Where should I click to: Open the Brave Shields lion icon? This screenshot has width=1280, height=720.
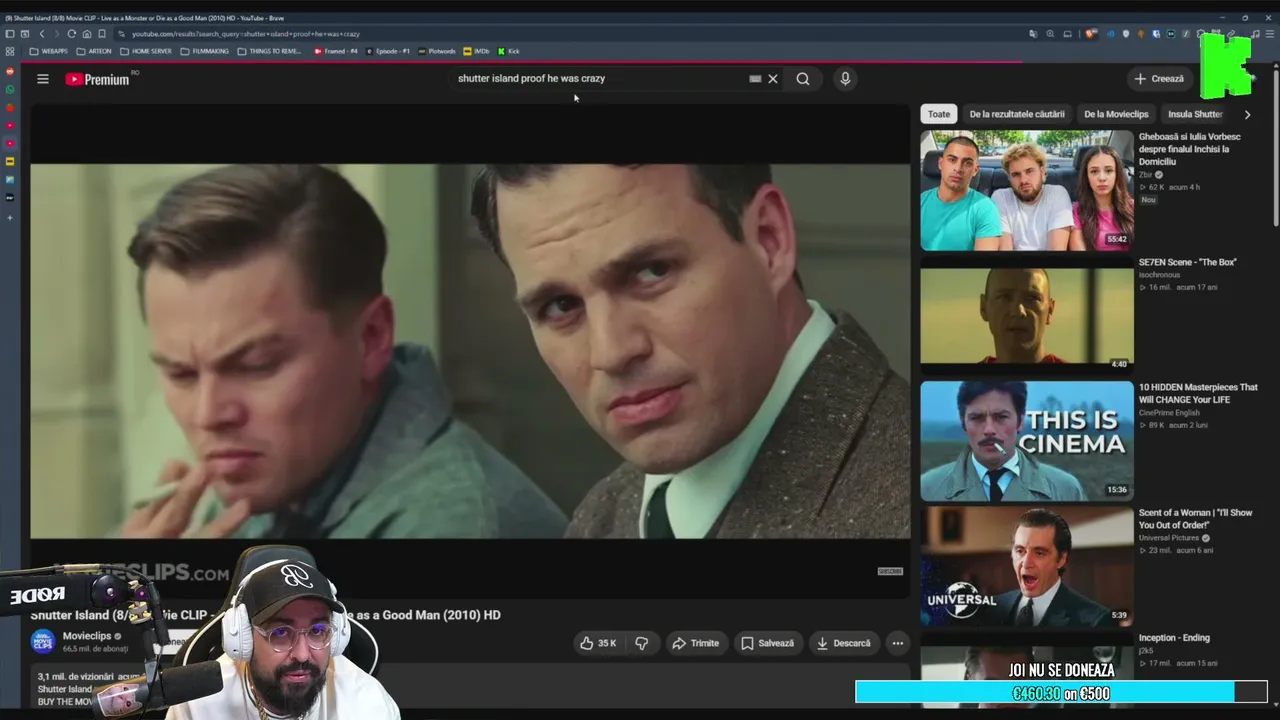pyautogui.click(x=1092, y=34)
